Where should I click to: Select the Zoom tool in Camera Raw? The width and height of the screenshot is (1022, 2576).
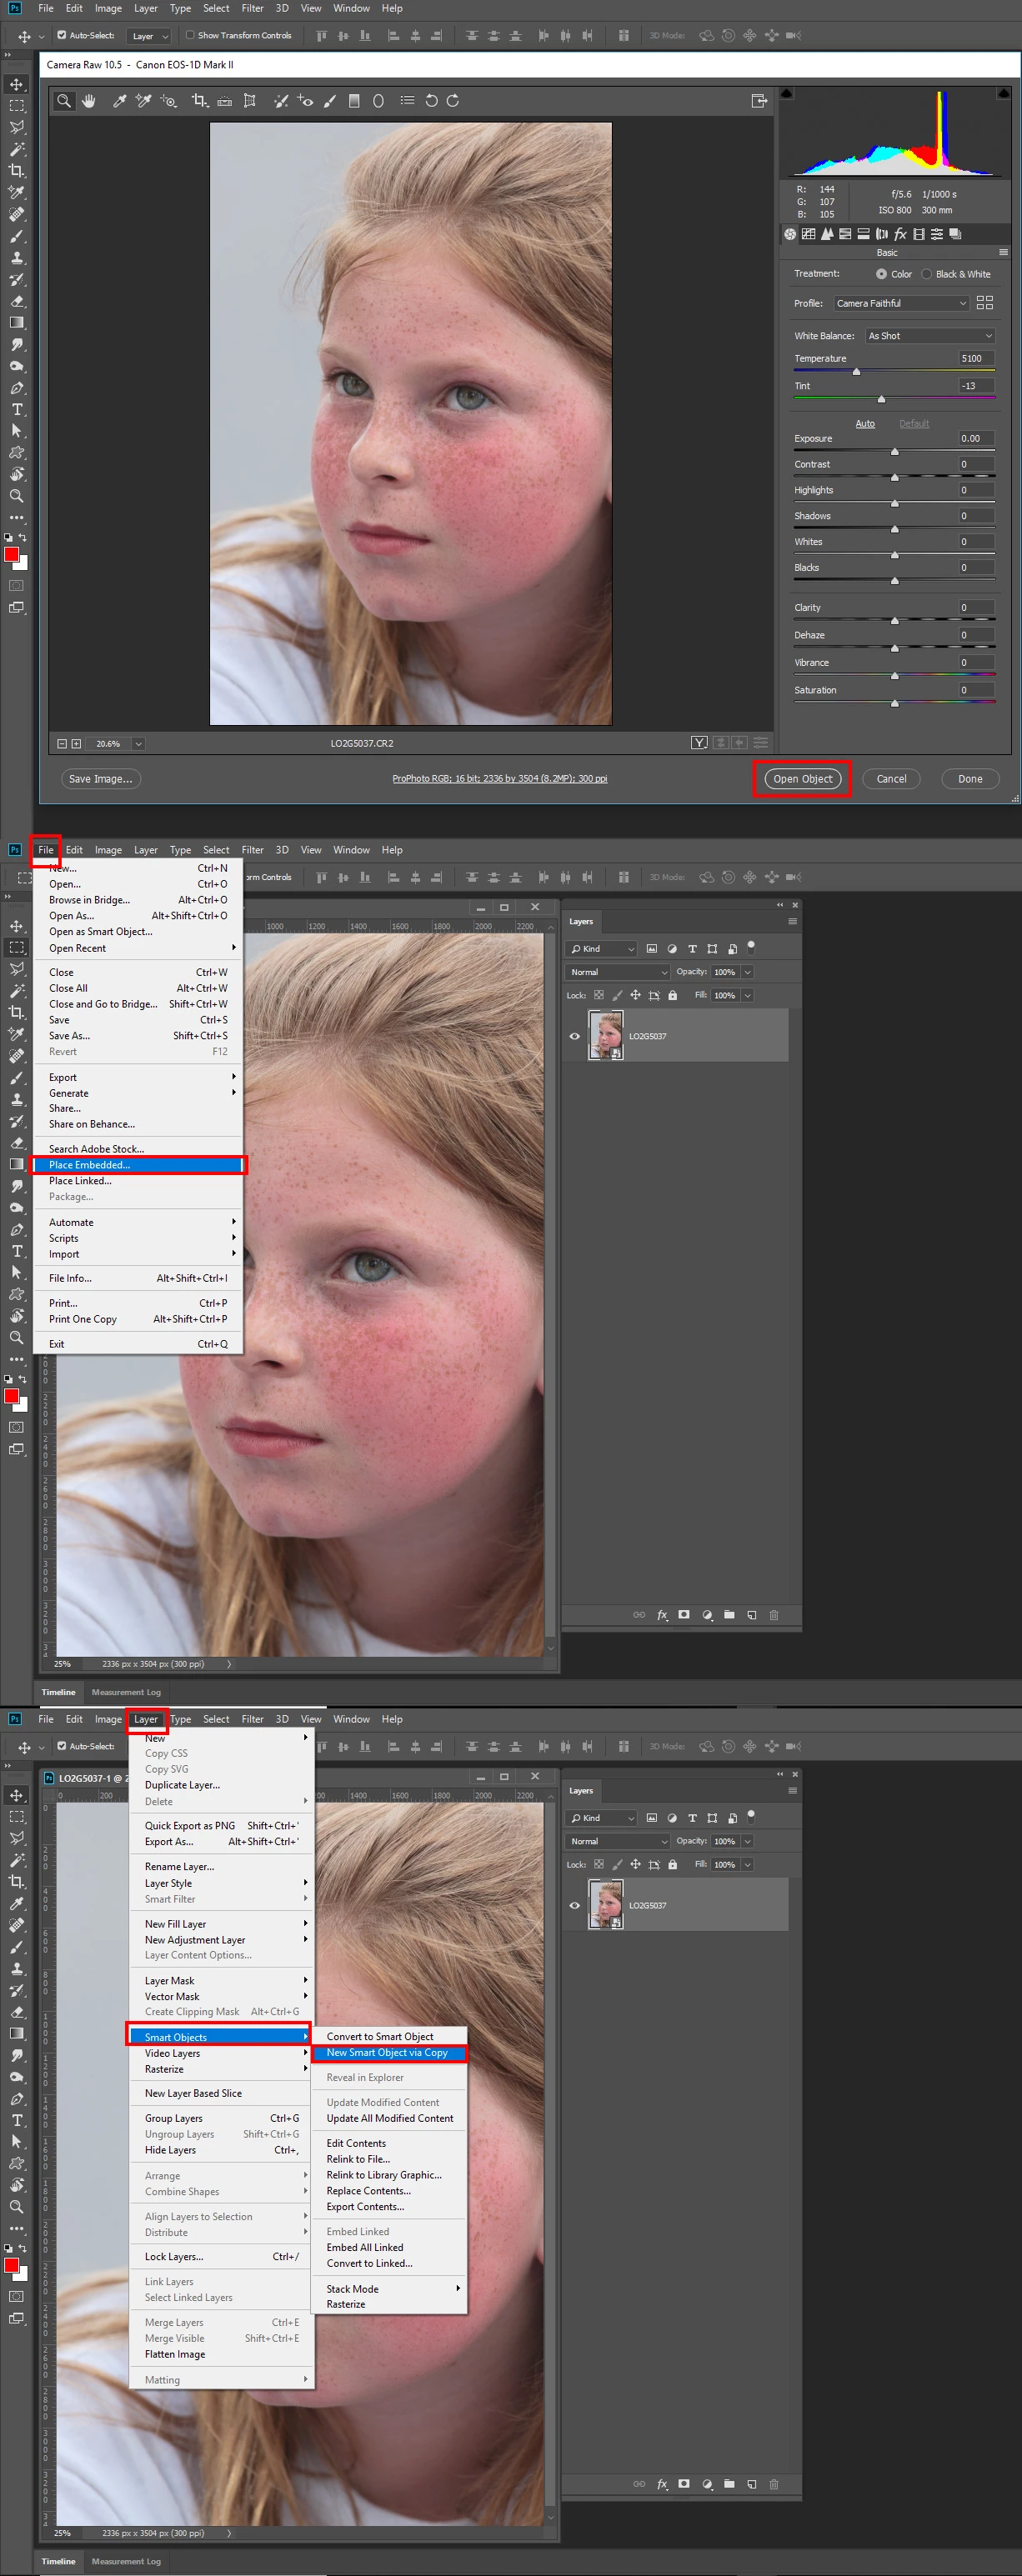tap(64, 101)
